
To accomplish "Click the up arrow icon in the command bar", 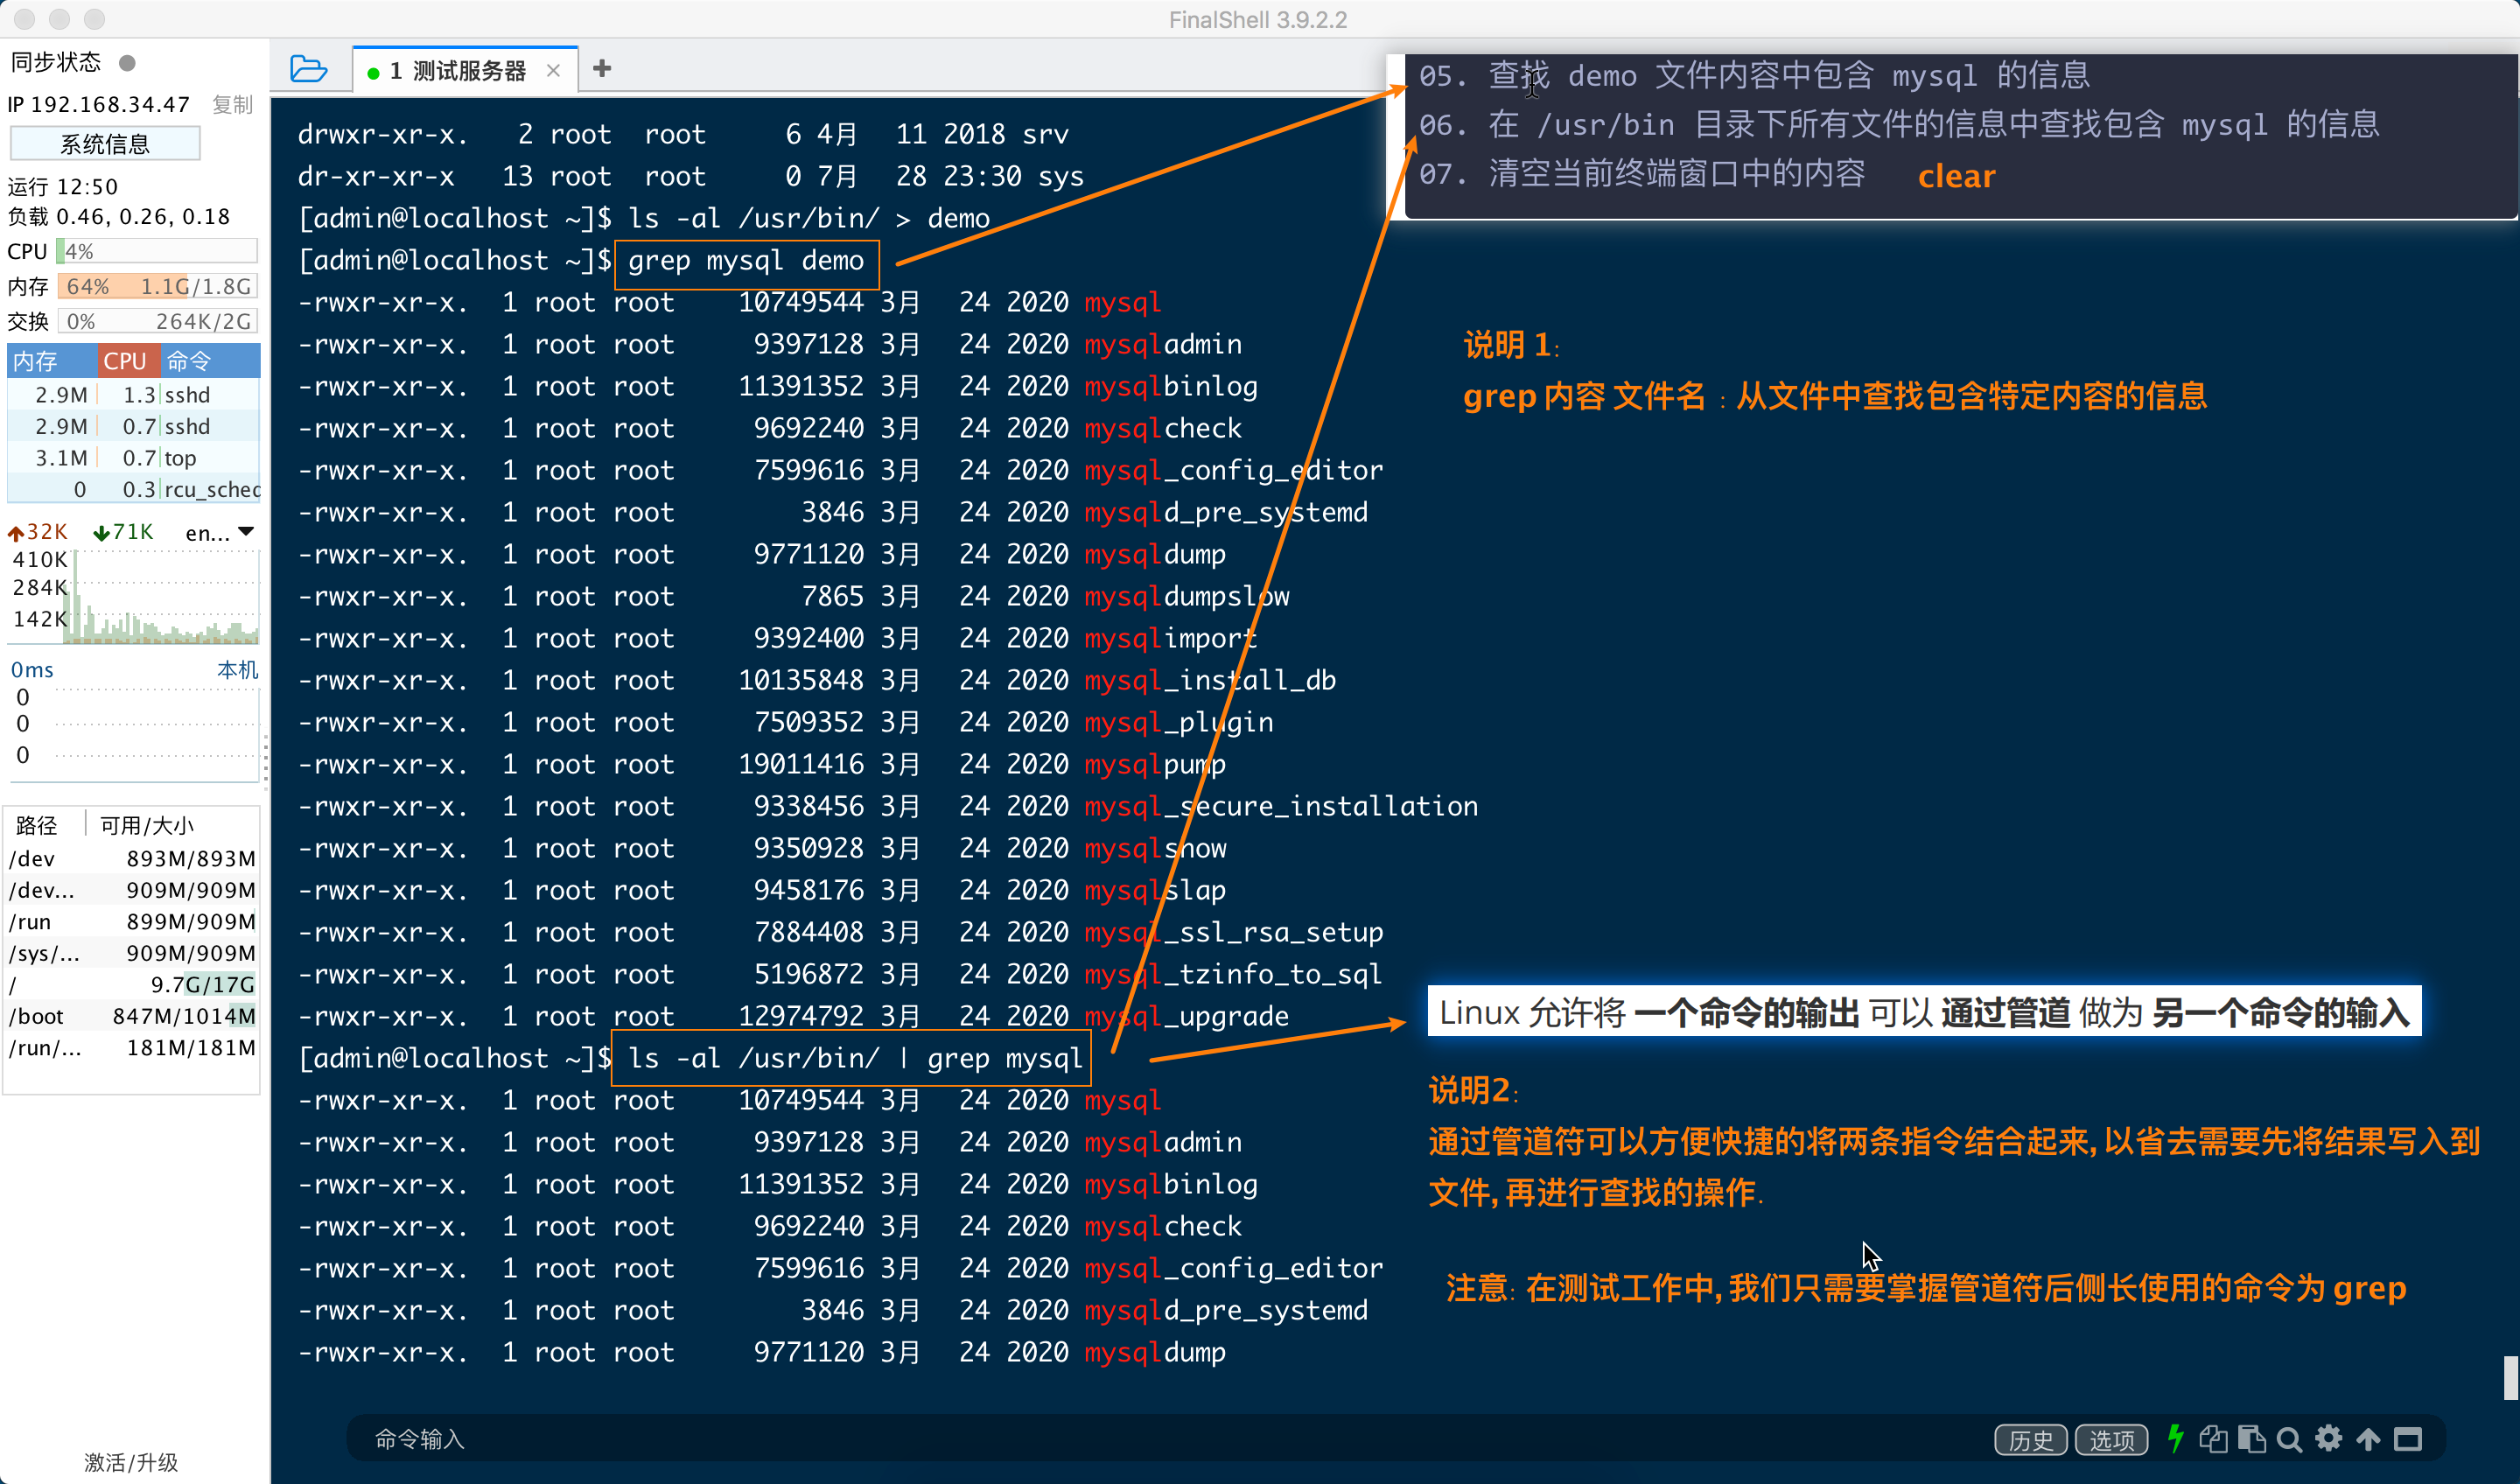I will pos(2368,1439).
